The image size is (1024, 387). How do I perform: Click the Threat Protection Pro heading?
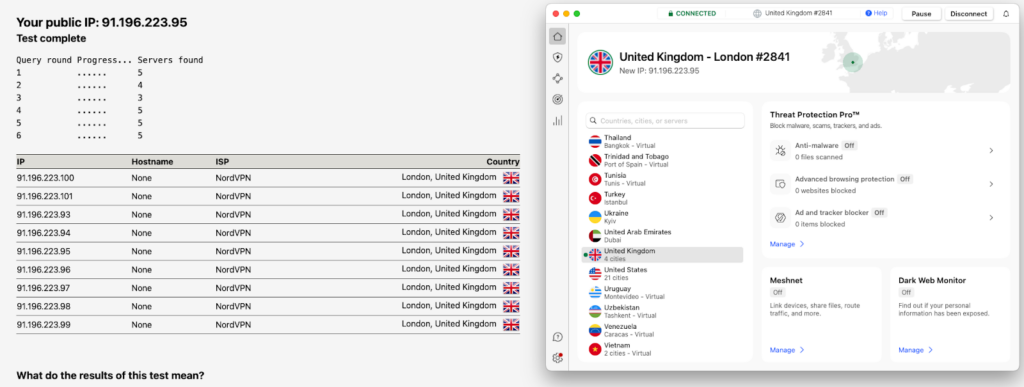[814, 114]
